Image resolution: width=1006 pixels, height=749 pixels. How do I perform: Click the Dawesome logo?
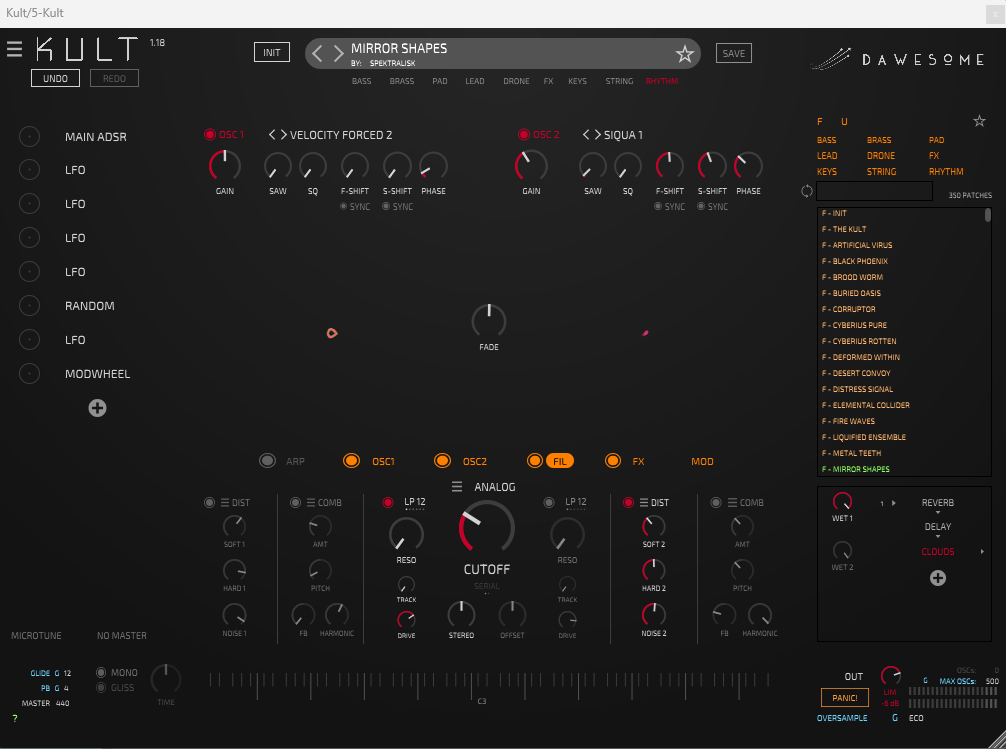tap(899, 59)
